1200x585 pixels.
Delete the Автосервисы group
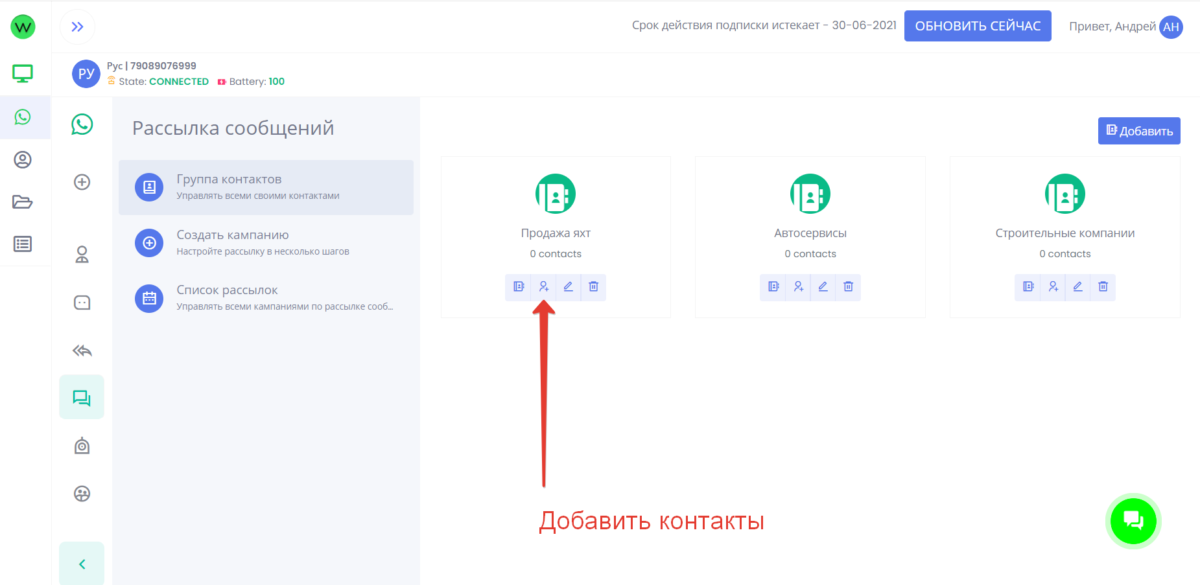coord(848,287)
